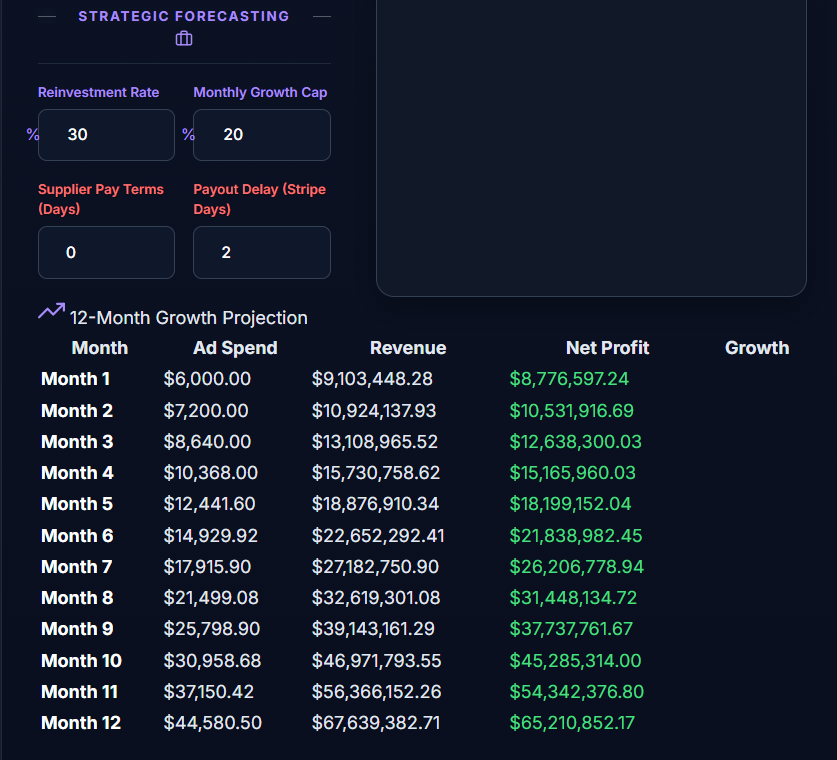837x760 pixels.
Task: Click the trending-up arrow icon beside the projection title
Action: coord(51,312)
